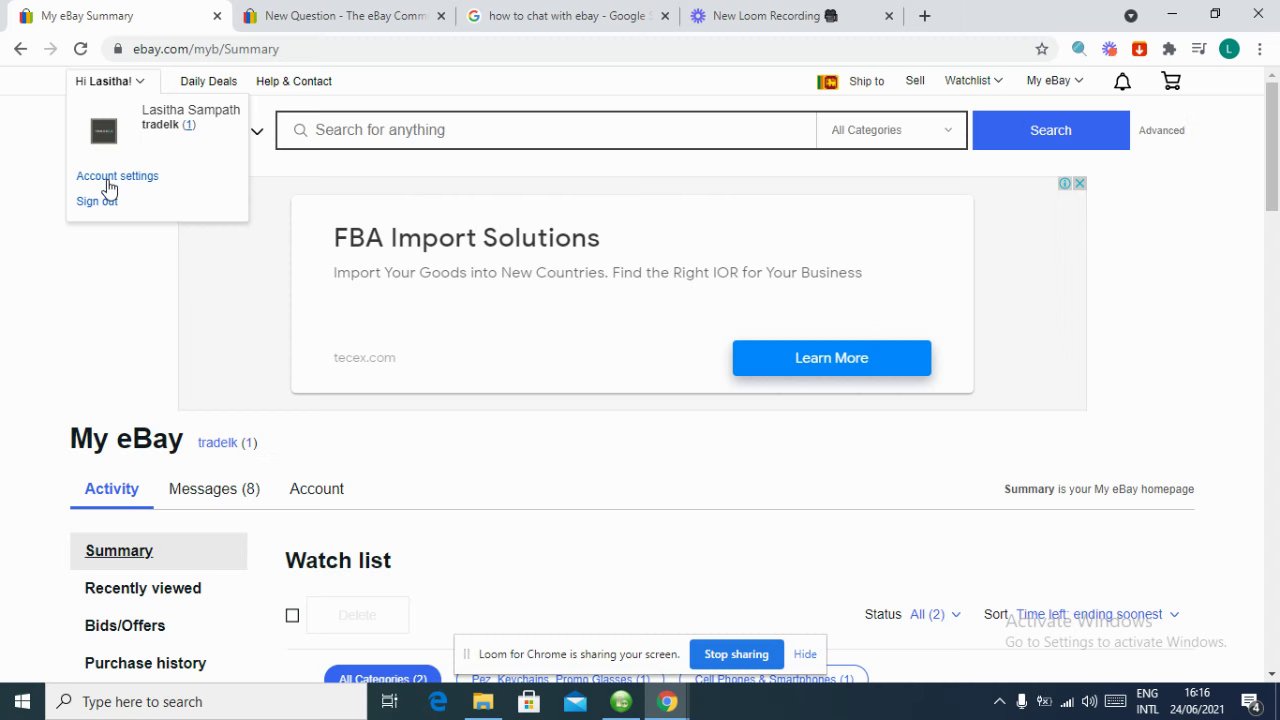This screenshot has width=1280, height=720.
Task: Switch to New Loom Recording tab
Action: (x=791, y=16)
